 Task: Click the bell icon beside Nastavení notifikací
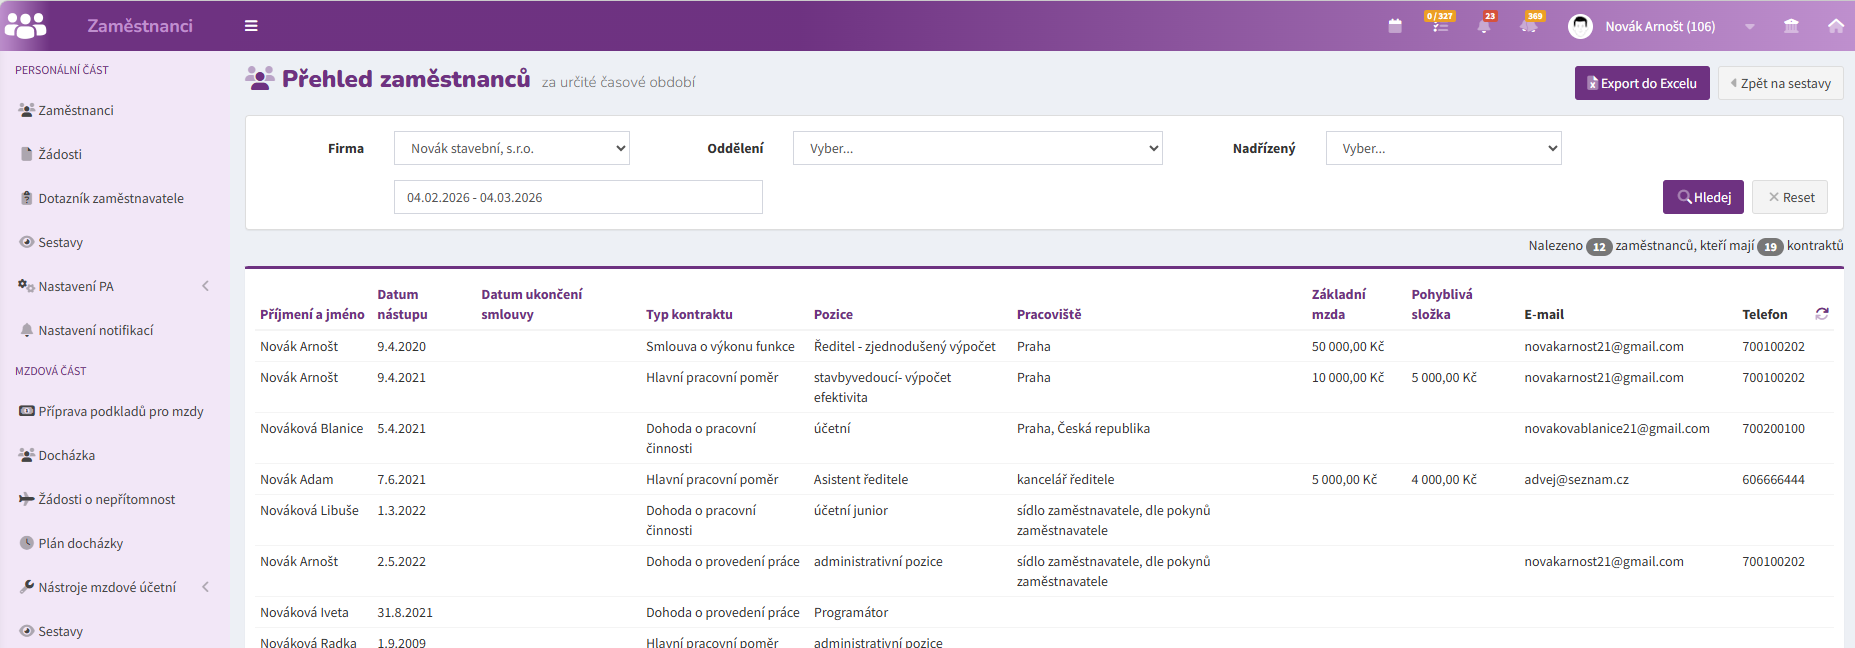(x=27, y=330)
